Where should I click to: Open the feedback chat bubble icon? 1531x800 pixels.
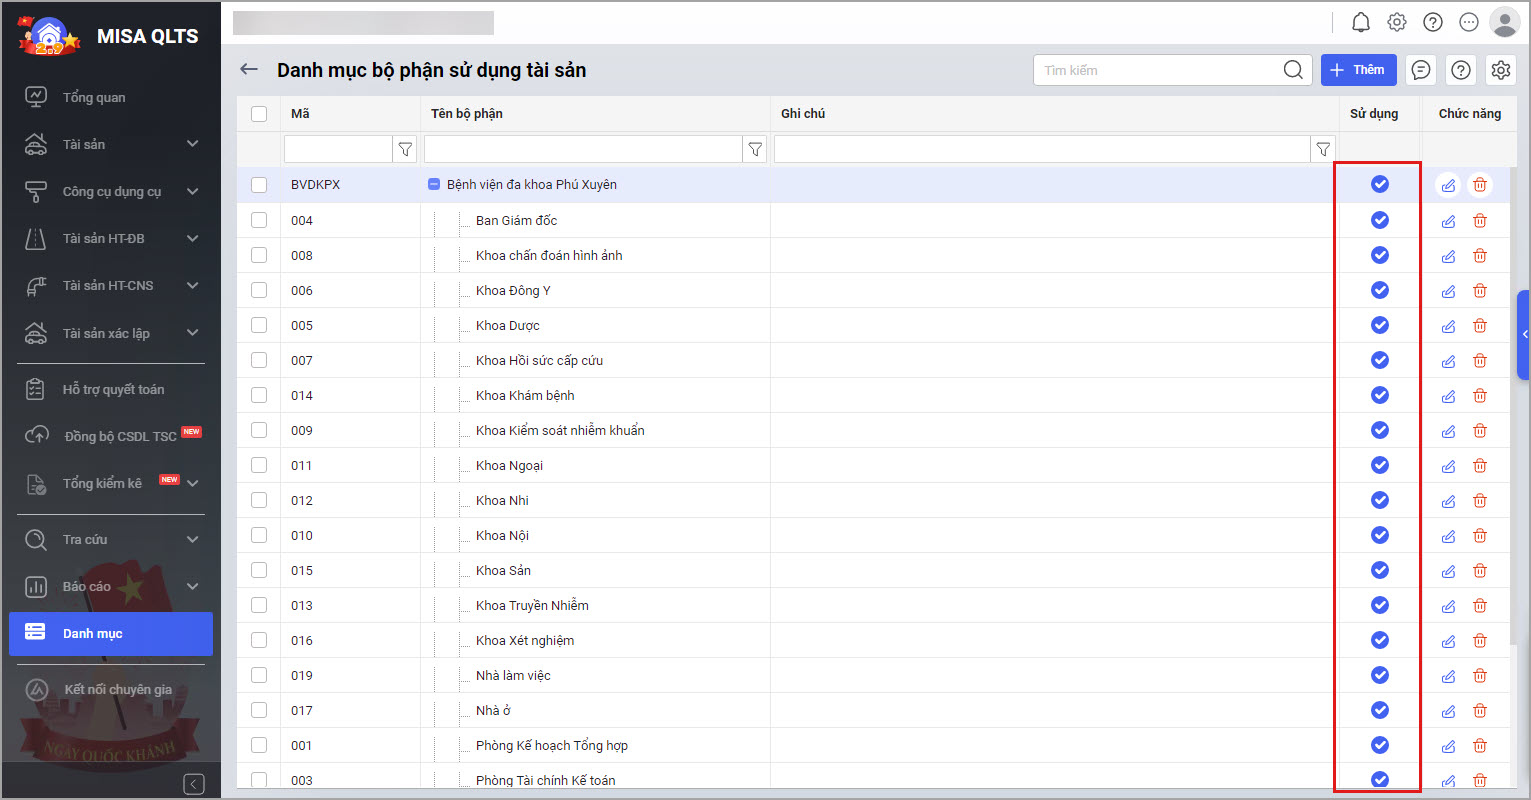[1421, 70]
